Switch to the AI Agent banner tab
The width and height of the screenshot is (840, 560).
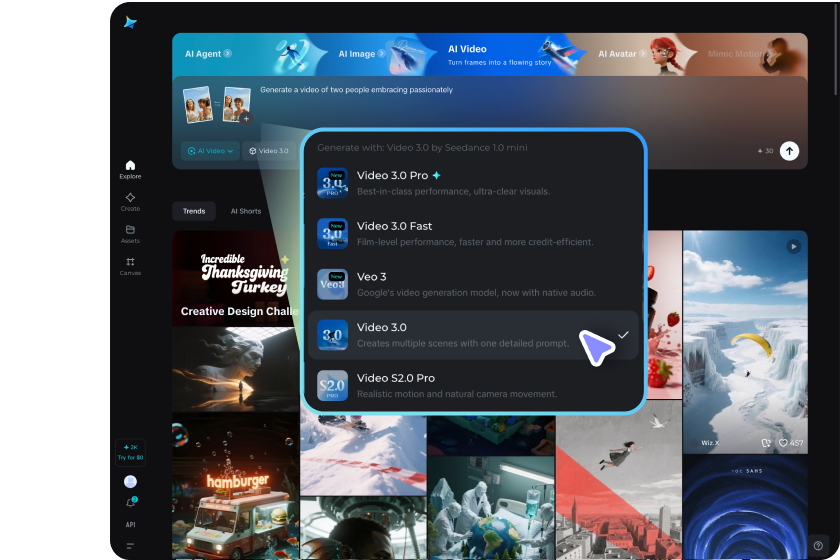coord(208,54)
